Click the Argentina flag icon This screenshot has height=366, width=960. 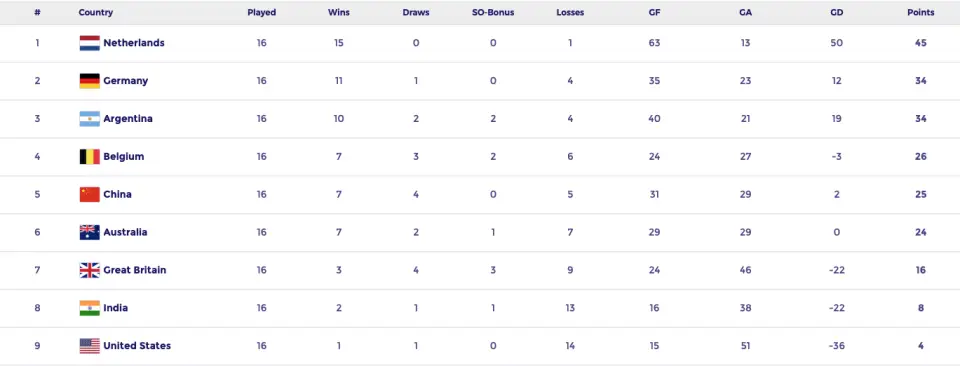[89, 119]
